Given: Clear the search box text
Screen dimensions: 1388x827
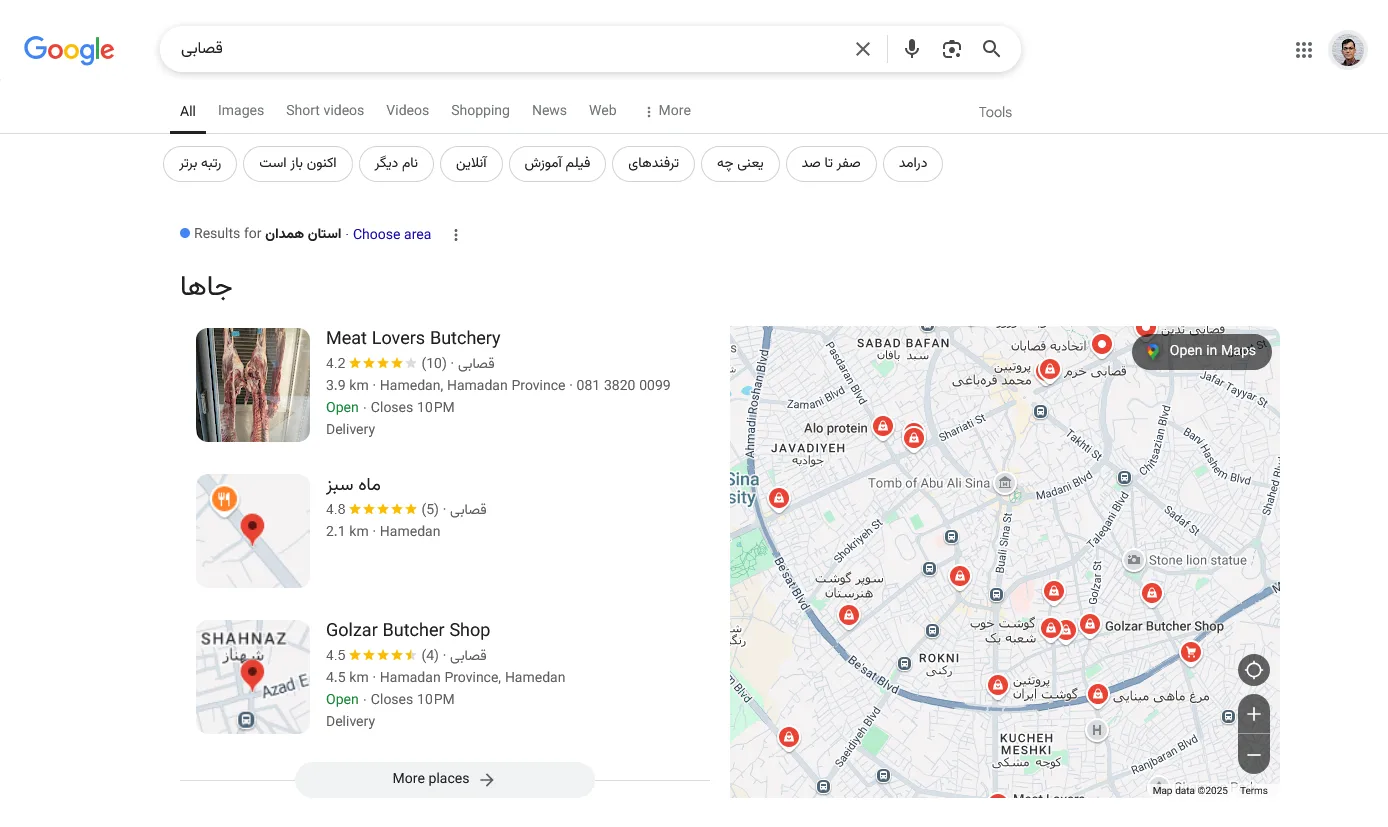Looking at the screenshot, I should tap(863, 49).
